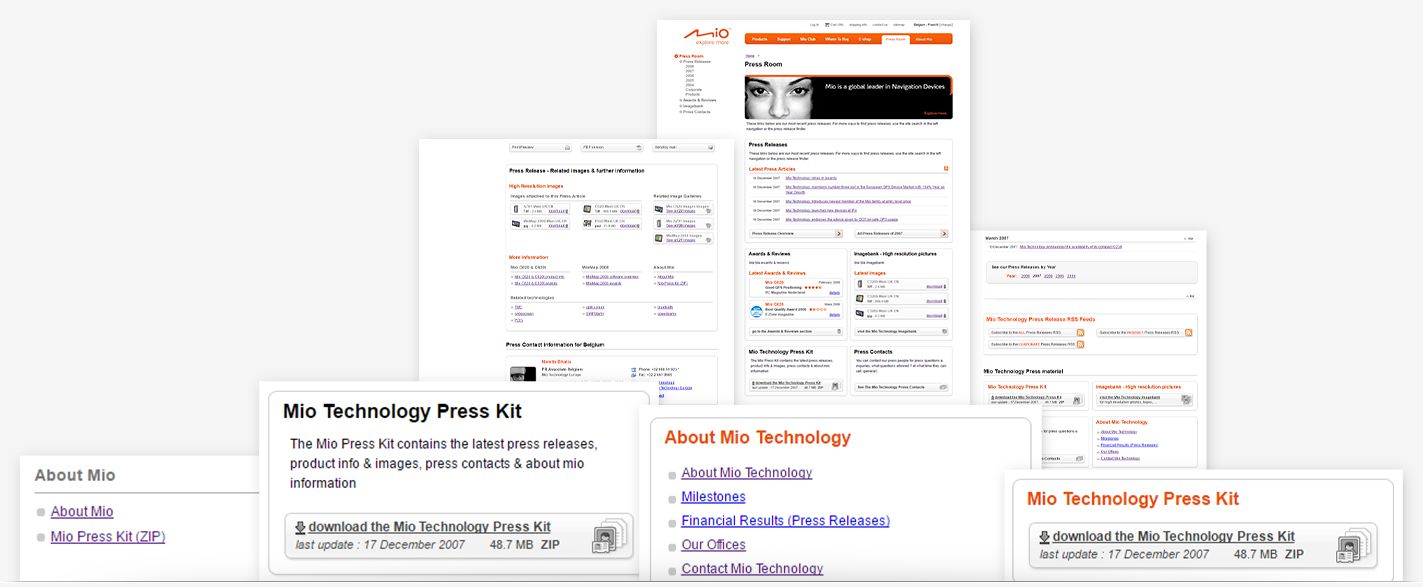Click the Press Releases Overview button
1423x587 pixels.
point(796,233)
